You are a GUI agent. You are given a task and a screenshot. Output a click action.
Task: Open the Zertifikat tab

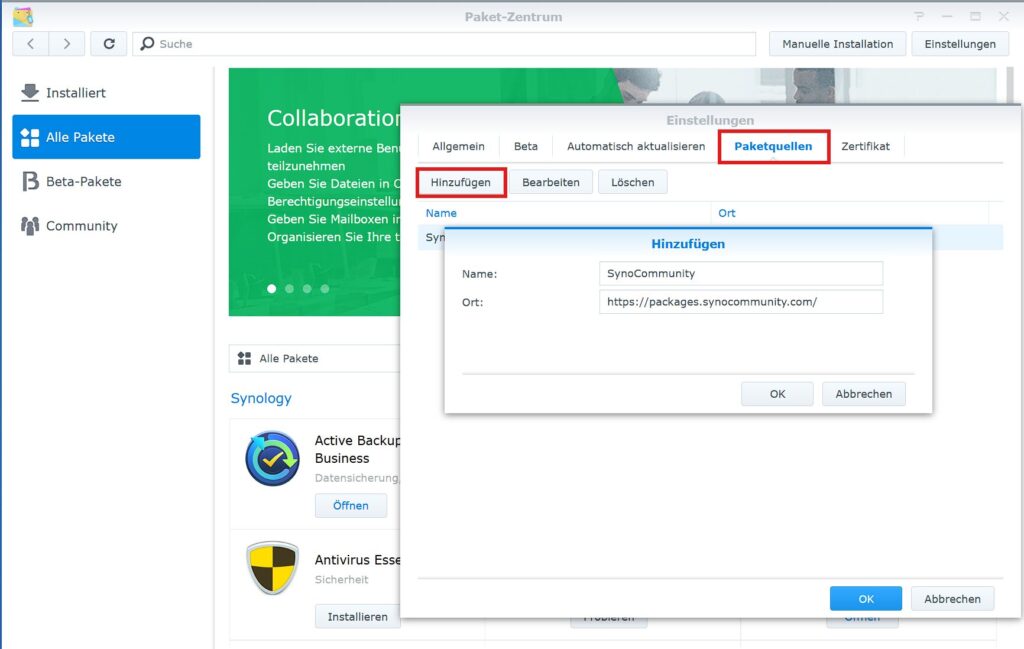865,146
